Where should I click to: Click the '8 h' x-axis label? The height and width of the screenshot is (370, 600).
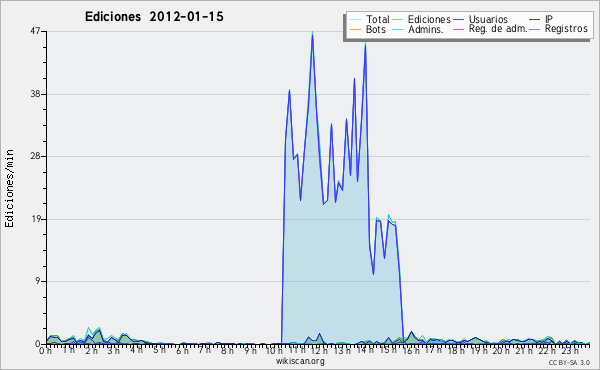tap(227, 350)
